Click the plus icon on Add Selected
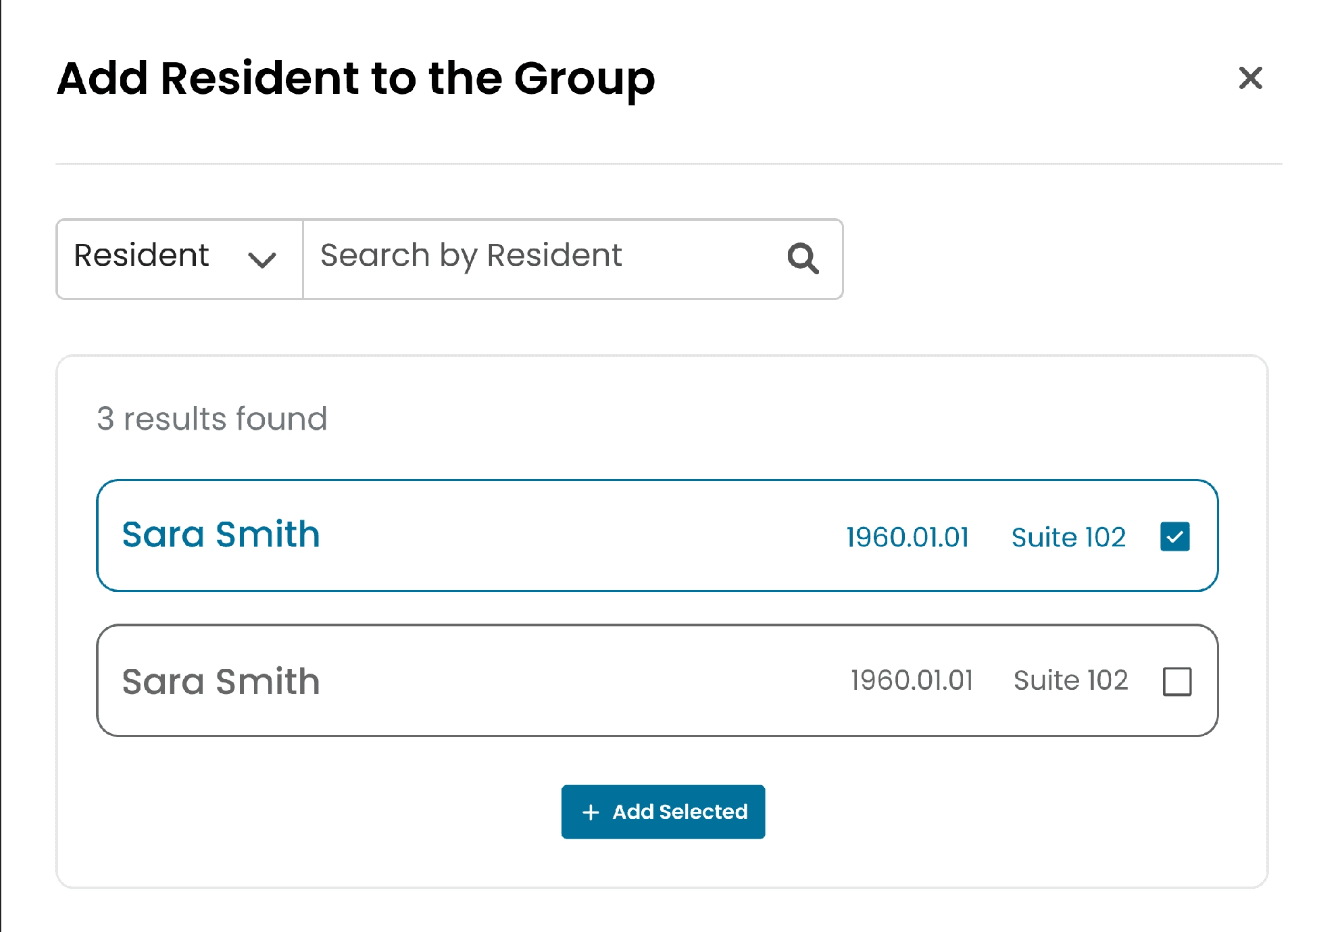Screen dimensions: 1324x932 click(591, 812)
